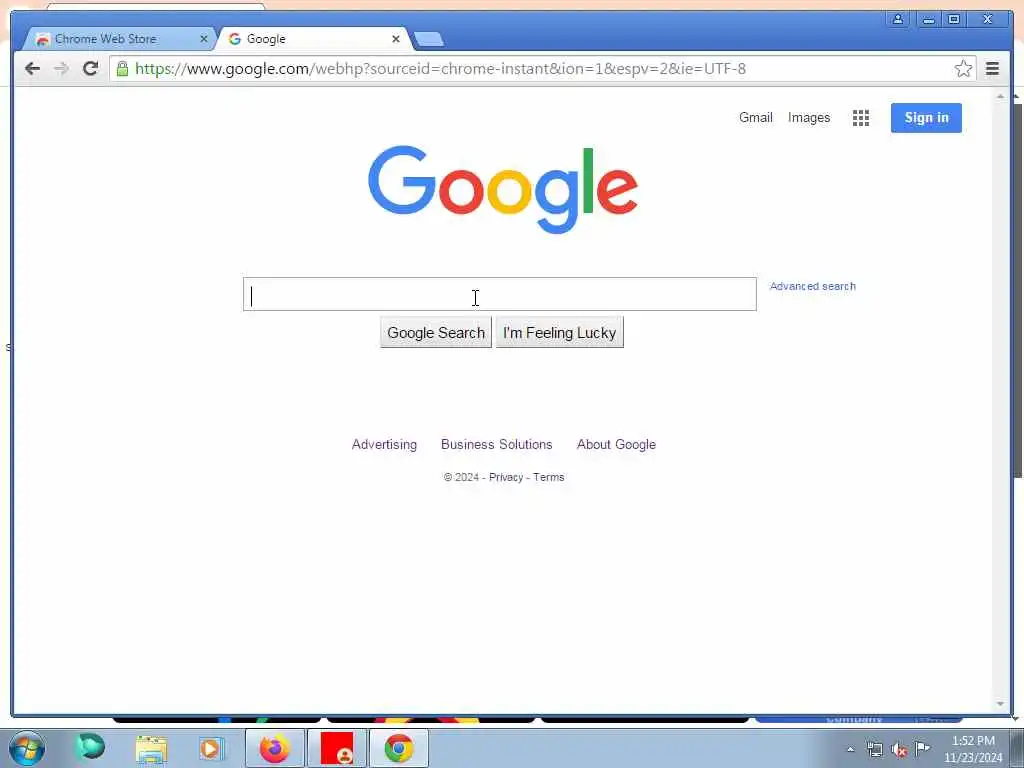The width and height of the screenshot is (1024, 768).
Task: Open the Images link
Action: coord(808,118)
